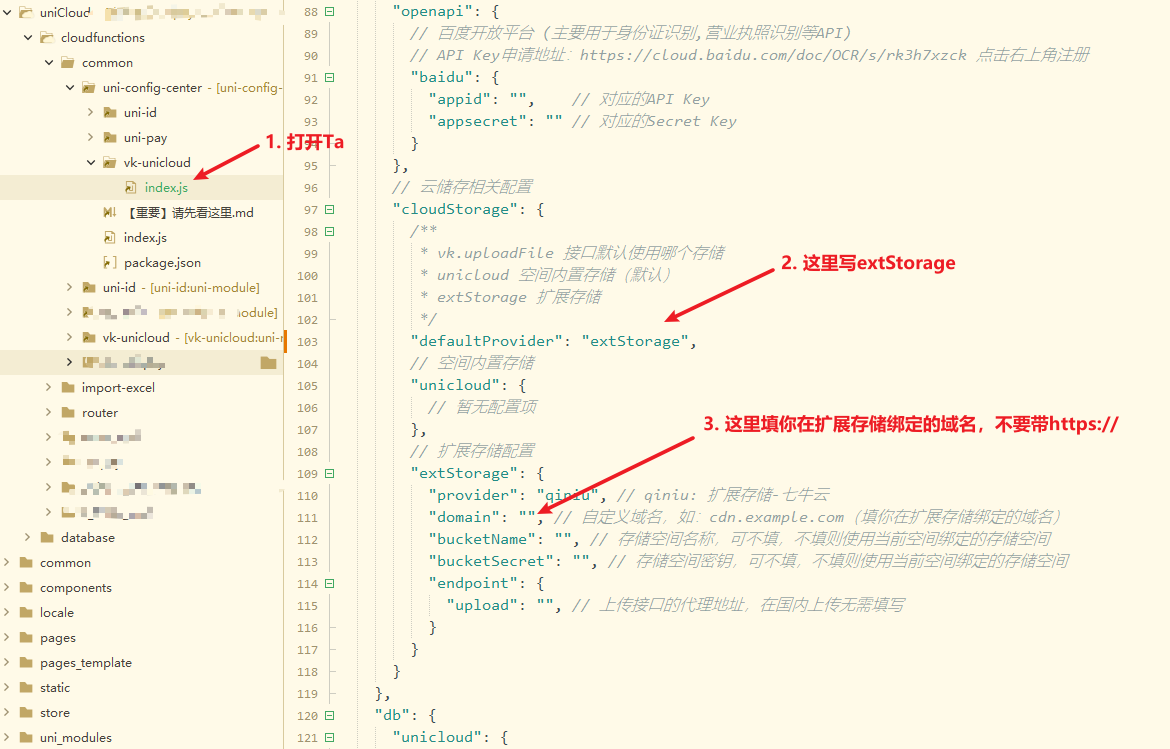Click the highlighted index.js file icon
This screenshot has height=749, width=1170.
[x=131, y=188]
